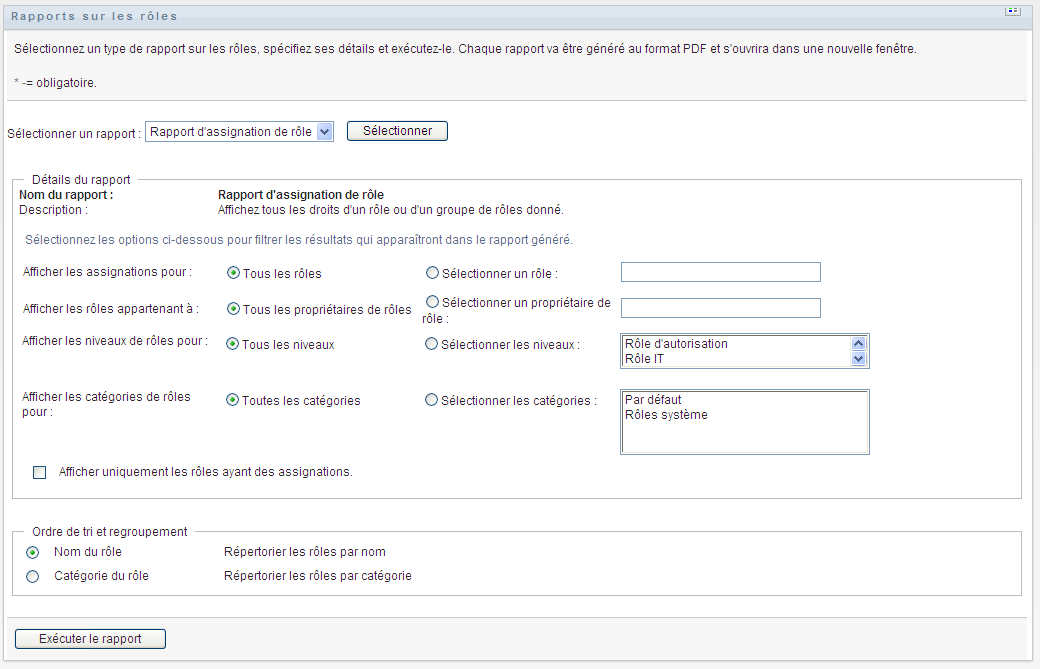
Task: Sort by 'Catégorie du rôle' radio button
Action: point(33,576)
